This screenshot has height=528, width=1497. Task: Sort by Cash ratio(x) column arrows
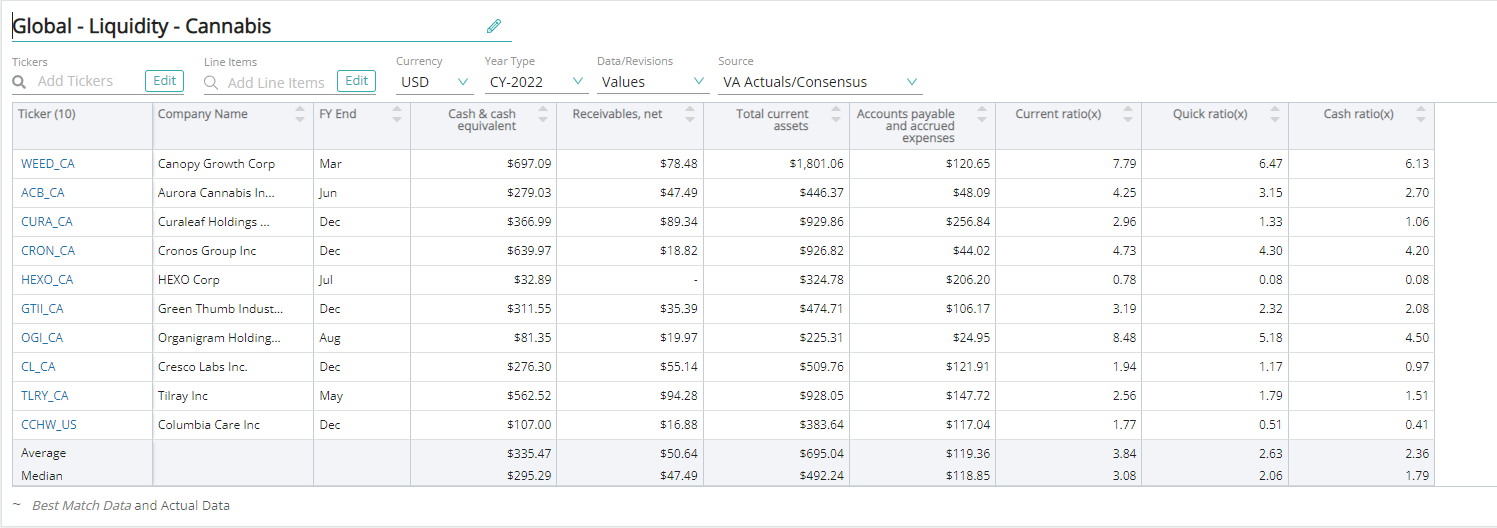pos(1421,114)
